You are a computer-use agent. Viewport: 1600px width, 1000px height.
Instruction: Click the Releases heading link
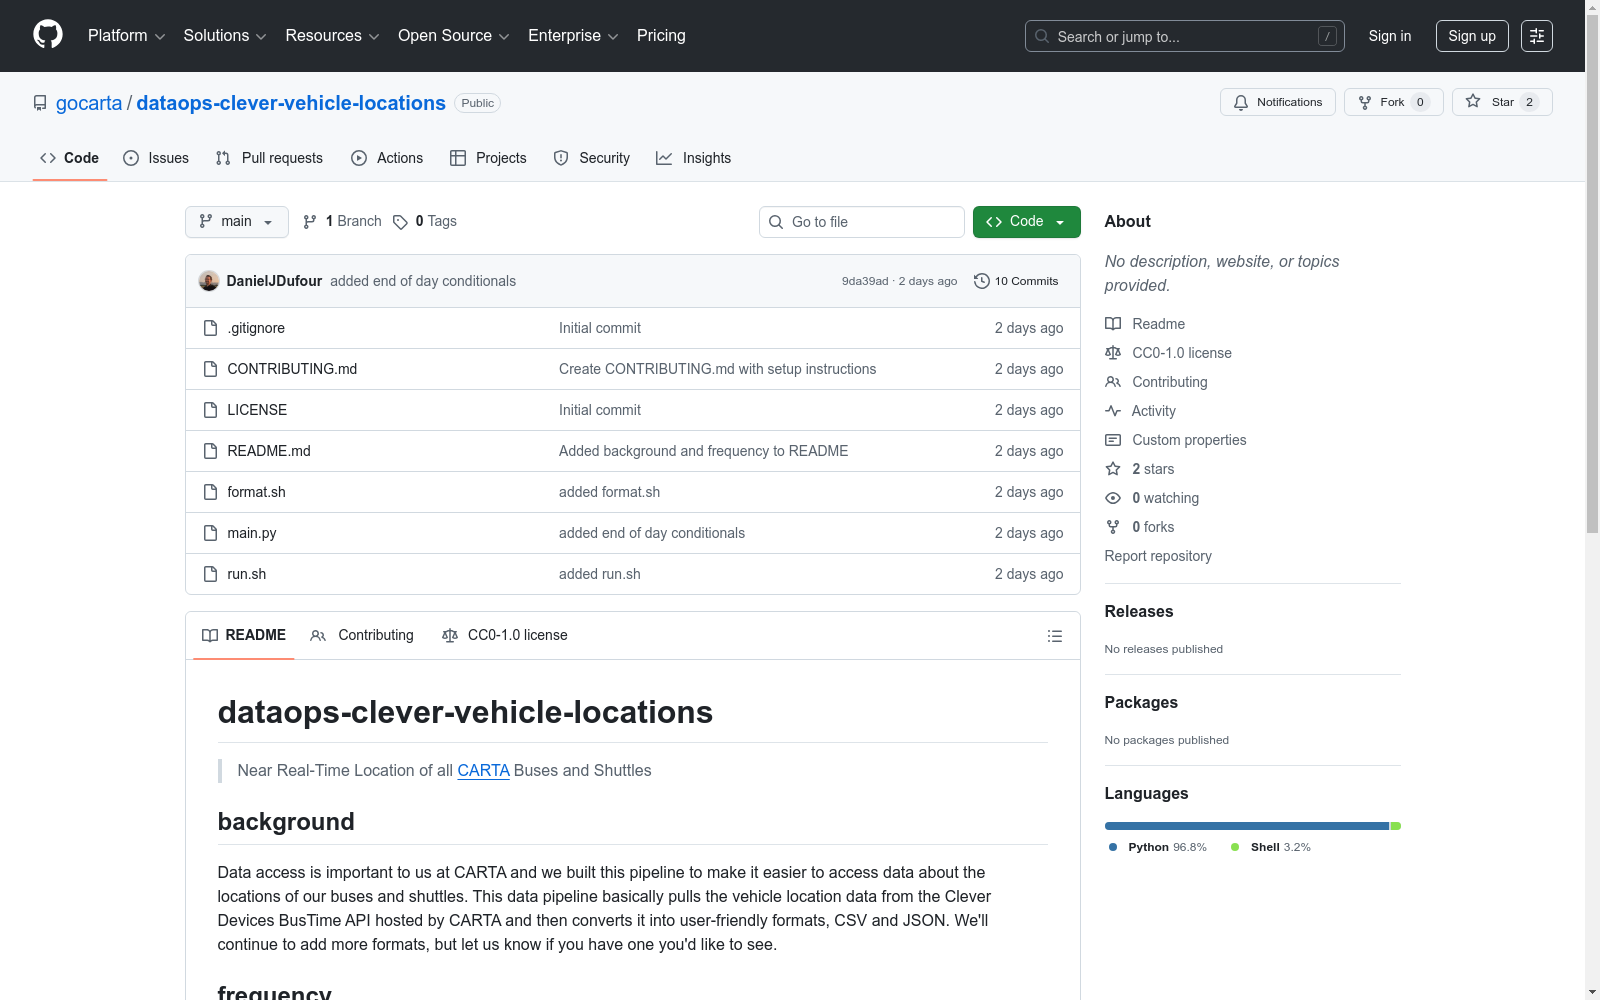(x=1139, y=611)
